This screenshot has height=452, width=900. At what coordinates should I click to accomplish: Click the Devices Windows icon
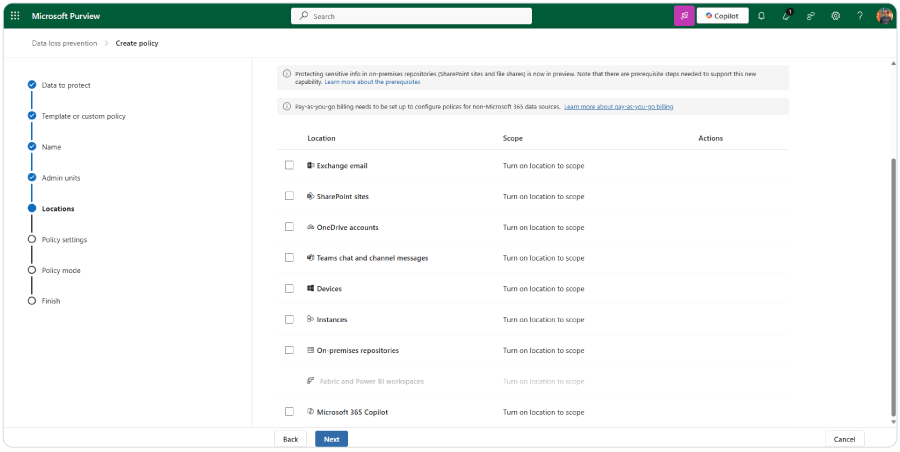tap(311, 288)
